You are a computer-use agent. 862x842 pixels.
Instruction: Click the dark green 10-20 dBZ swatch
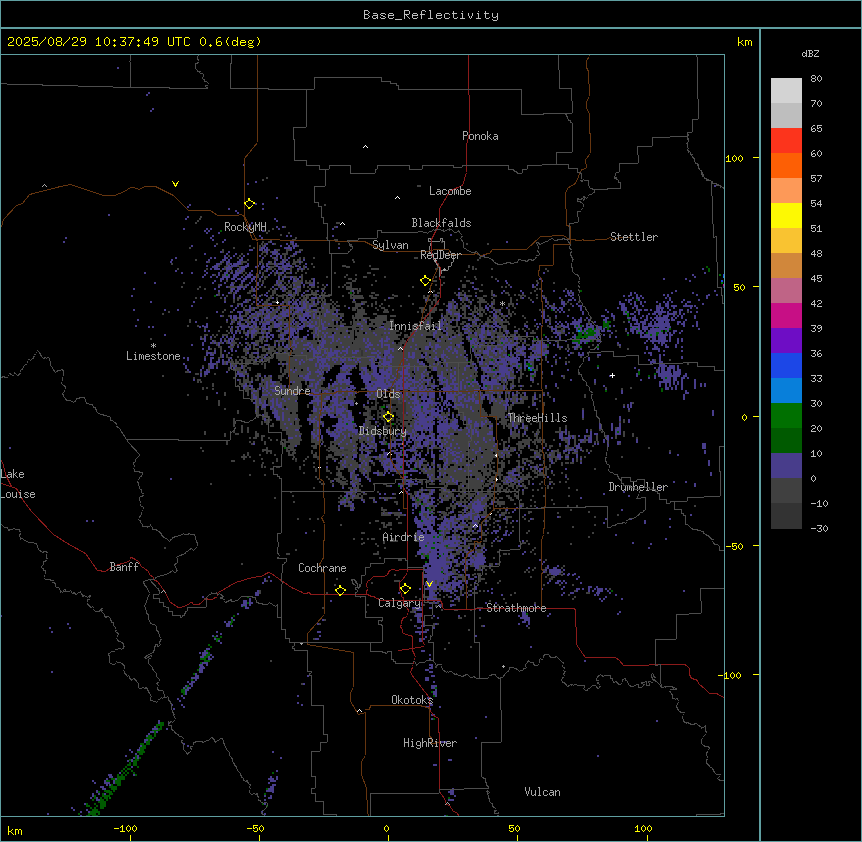(786, 440)
